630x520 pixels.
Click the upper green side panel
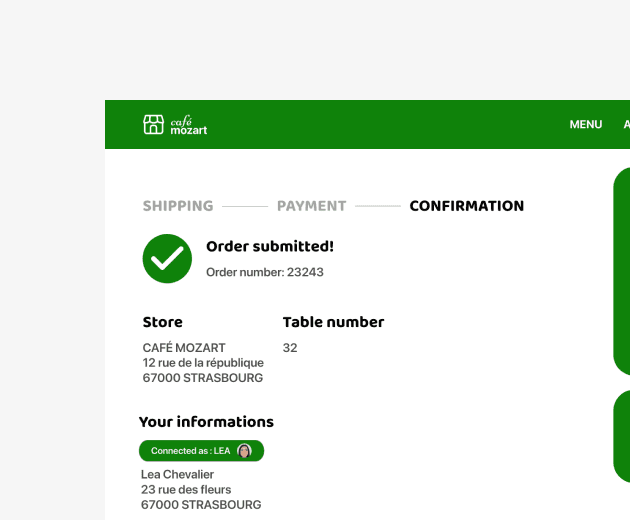(x=622, y=271)
